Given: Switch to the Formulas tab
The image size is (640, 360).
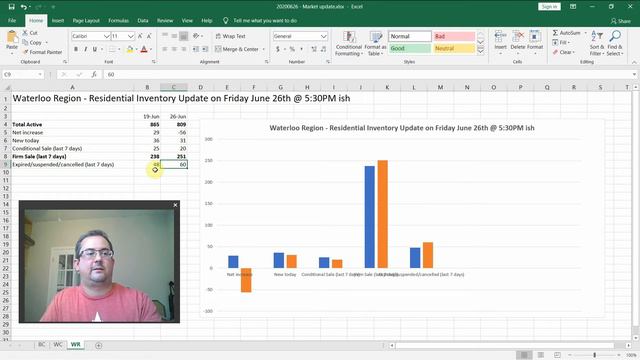Looking at the screenshot, I should [118, 20].
